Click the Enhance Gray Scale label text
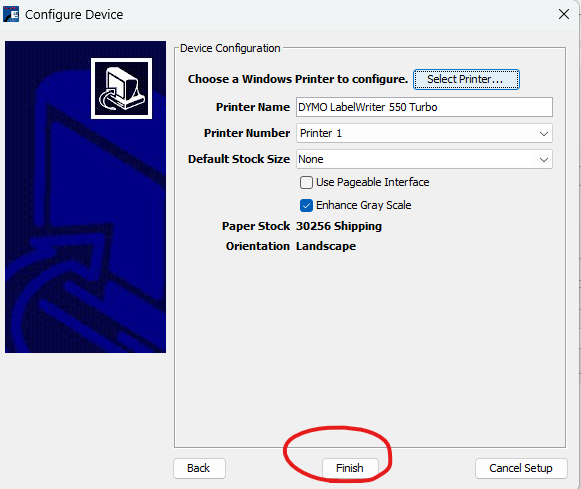 click(x=363, y=205)
